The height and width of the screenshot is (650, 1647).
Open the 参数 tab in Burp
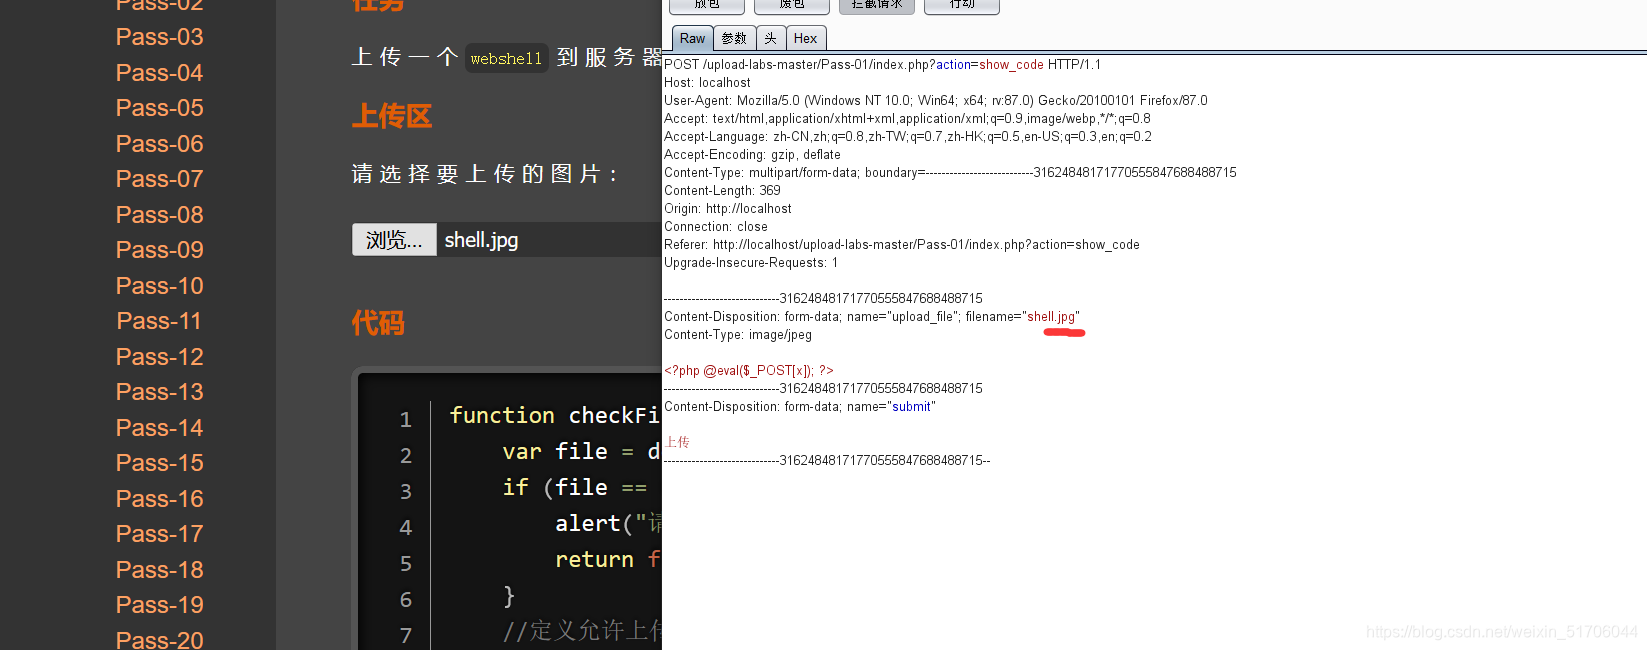click(x=734, y=38)
